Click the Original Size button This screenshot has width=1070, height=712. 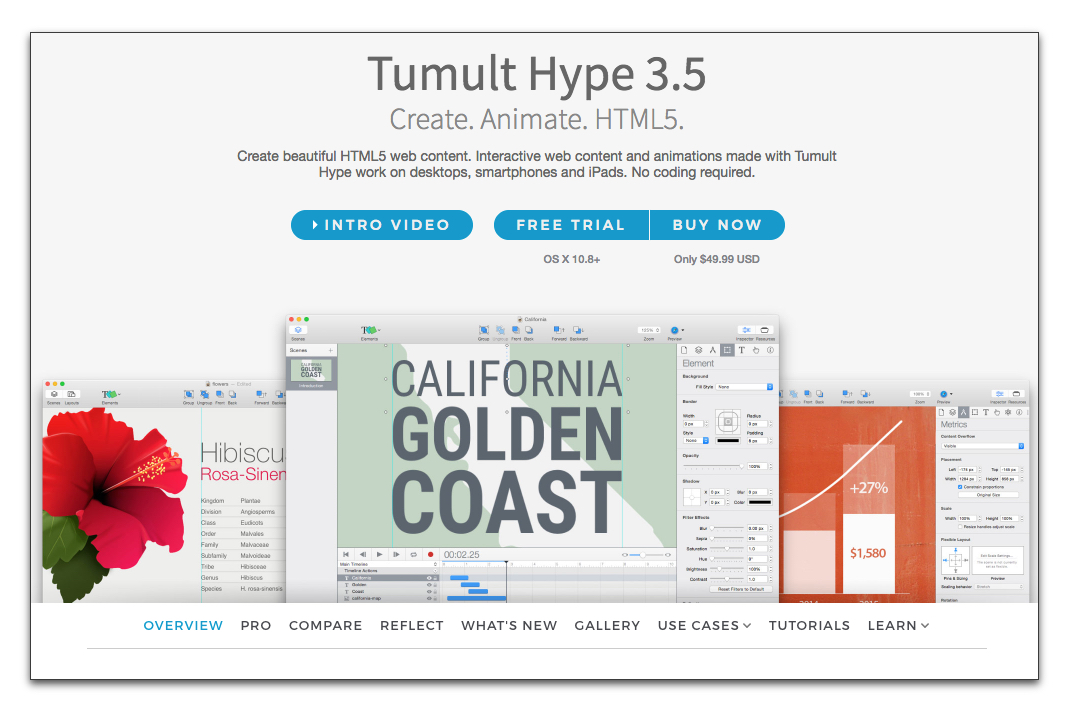click(x=988, y=495)
